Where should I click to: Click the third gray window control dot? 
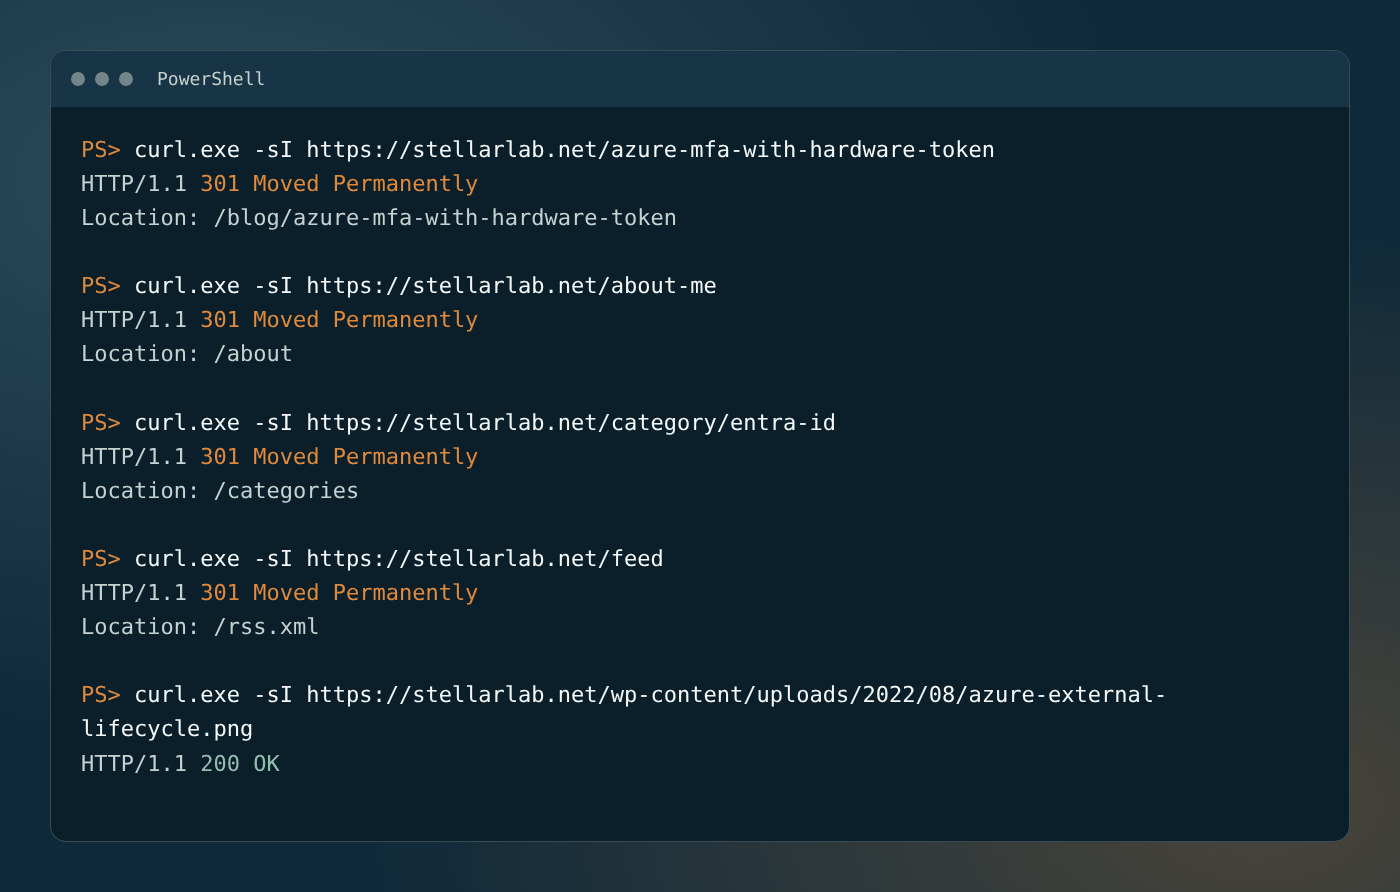126,79
